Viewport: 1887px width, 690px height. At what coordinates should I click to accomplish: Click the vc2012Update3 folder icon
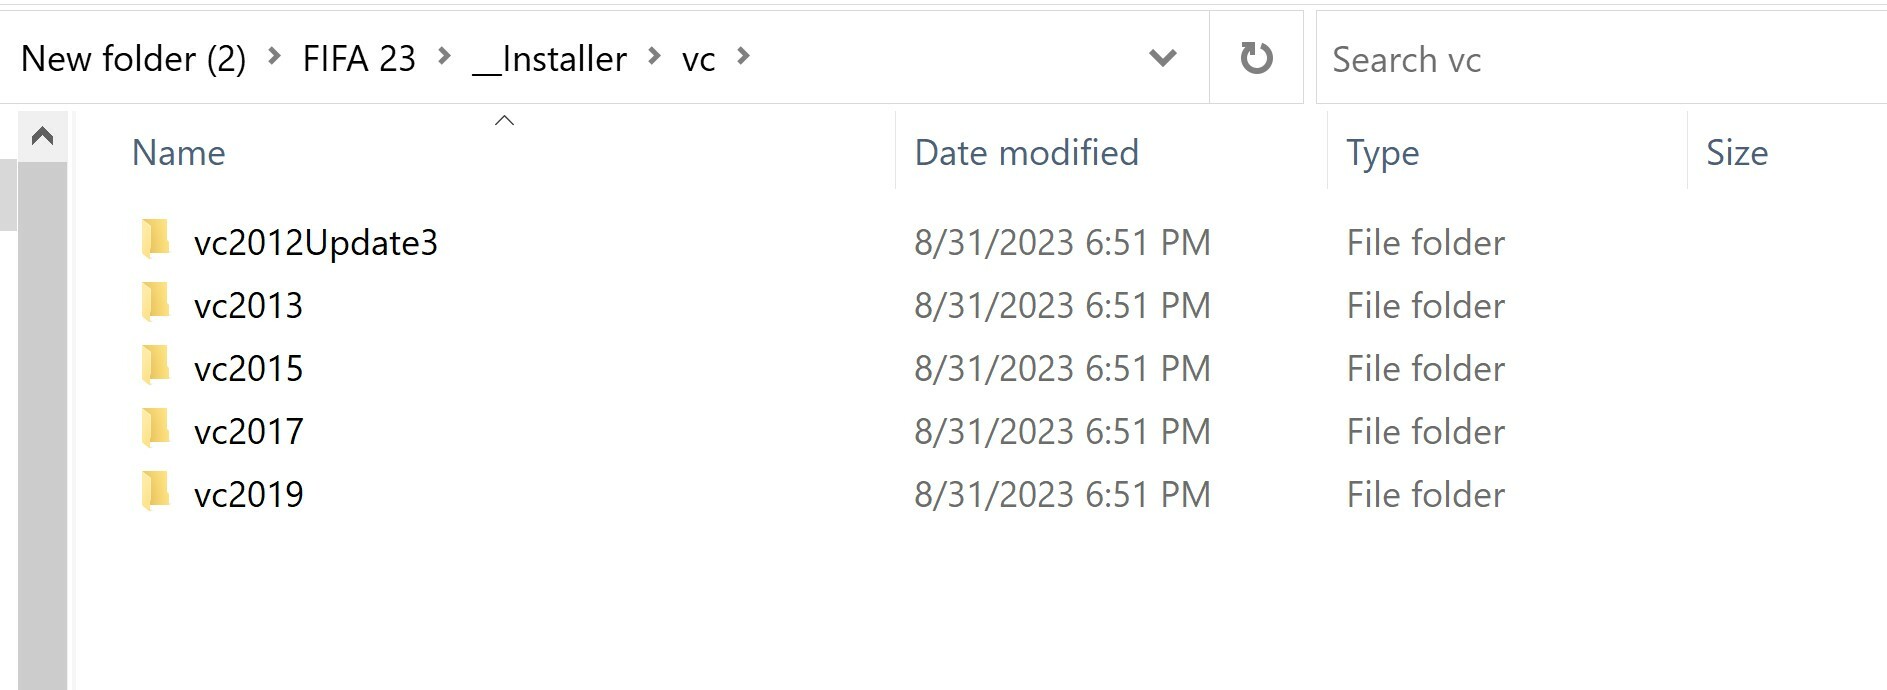coord(156,240)
